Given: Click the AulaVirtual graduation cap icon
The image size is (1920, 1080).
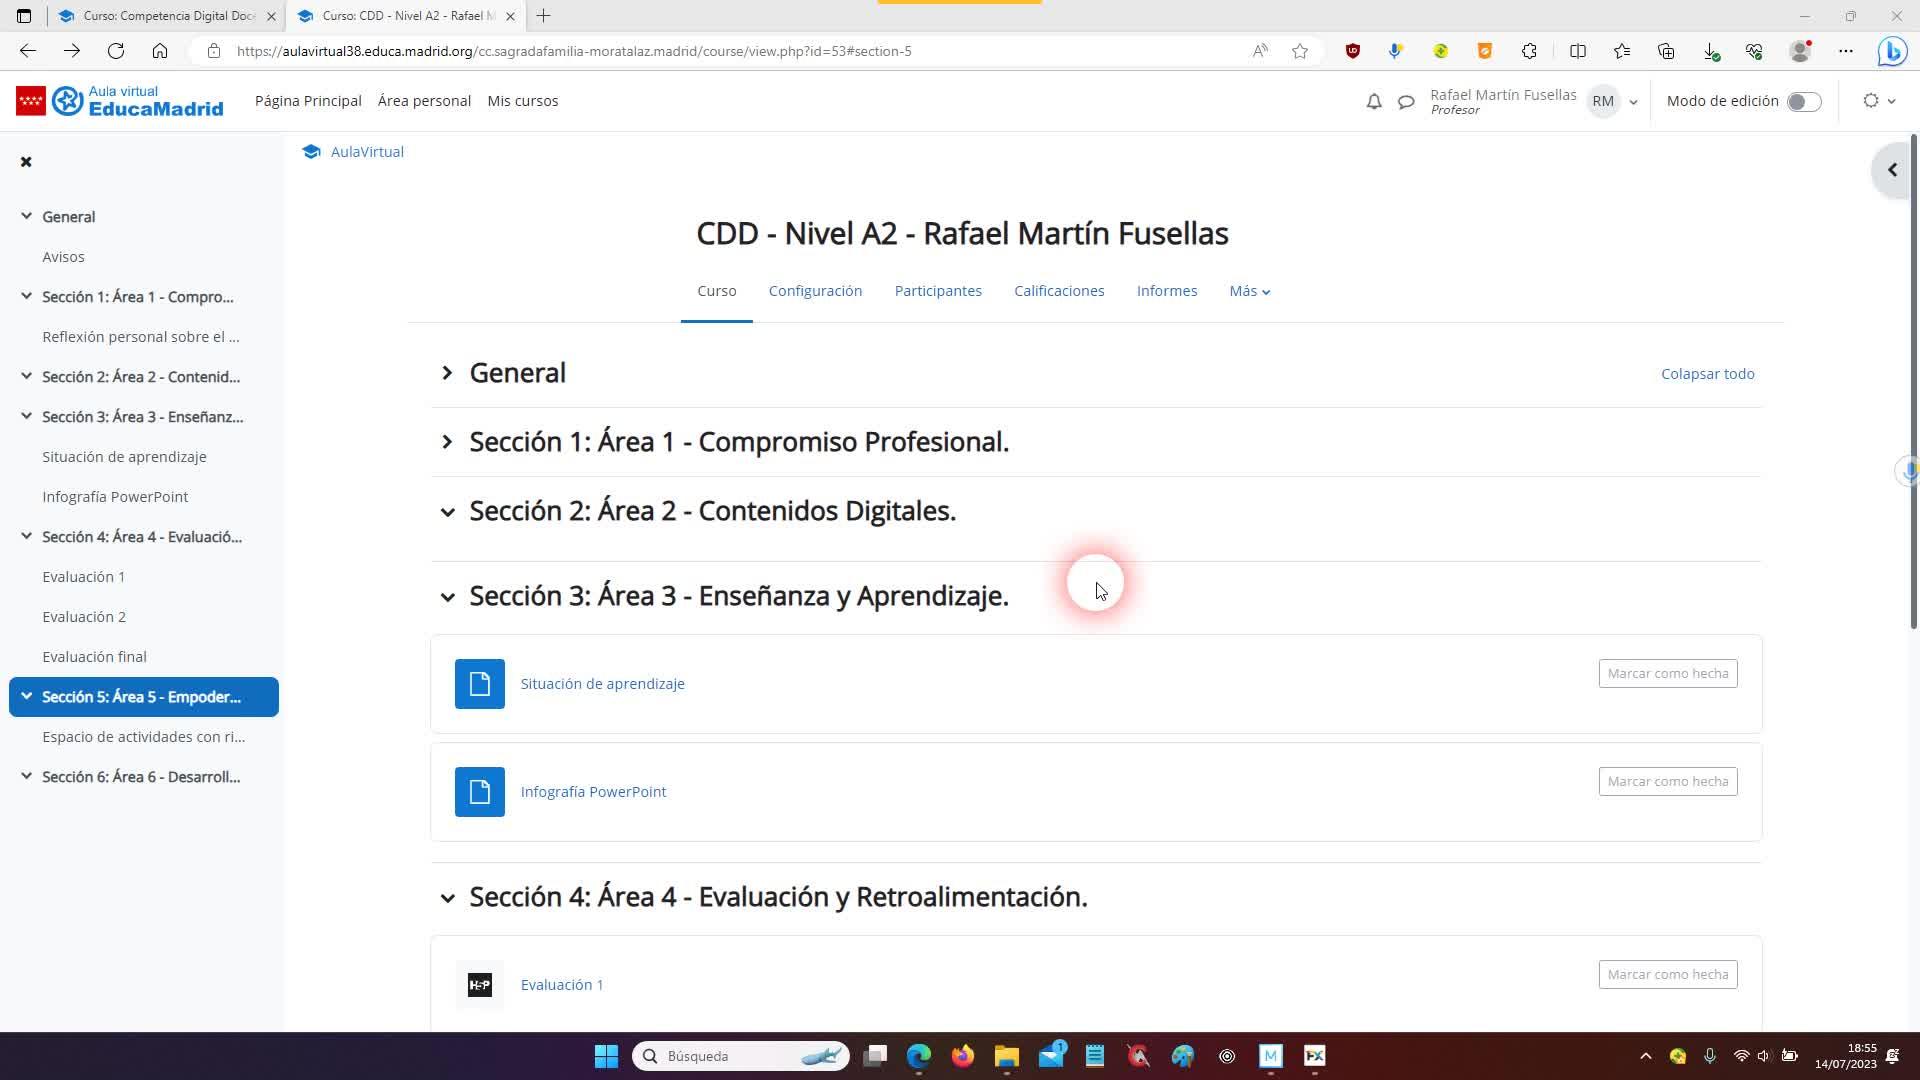Looking at the screenshot, I should pos(311,152).
